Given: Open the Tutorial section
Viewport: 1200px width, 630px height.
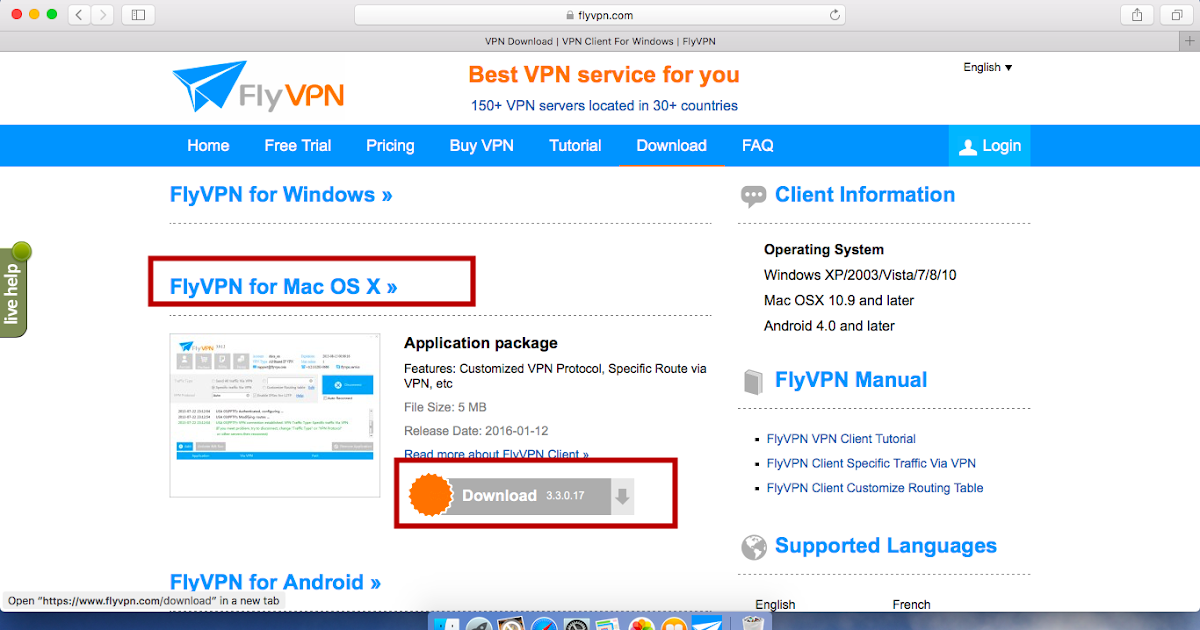Looking at the screenshot, I should pos(575,145).
